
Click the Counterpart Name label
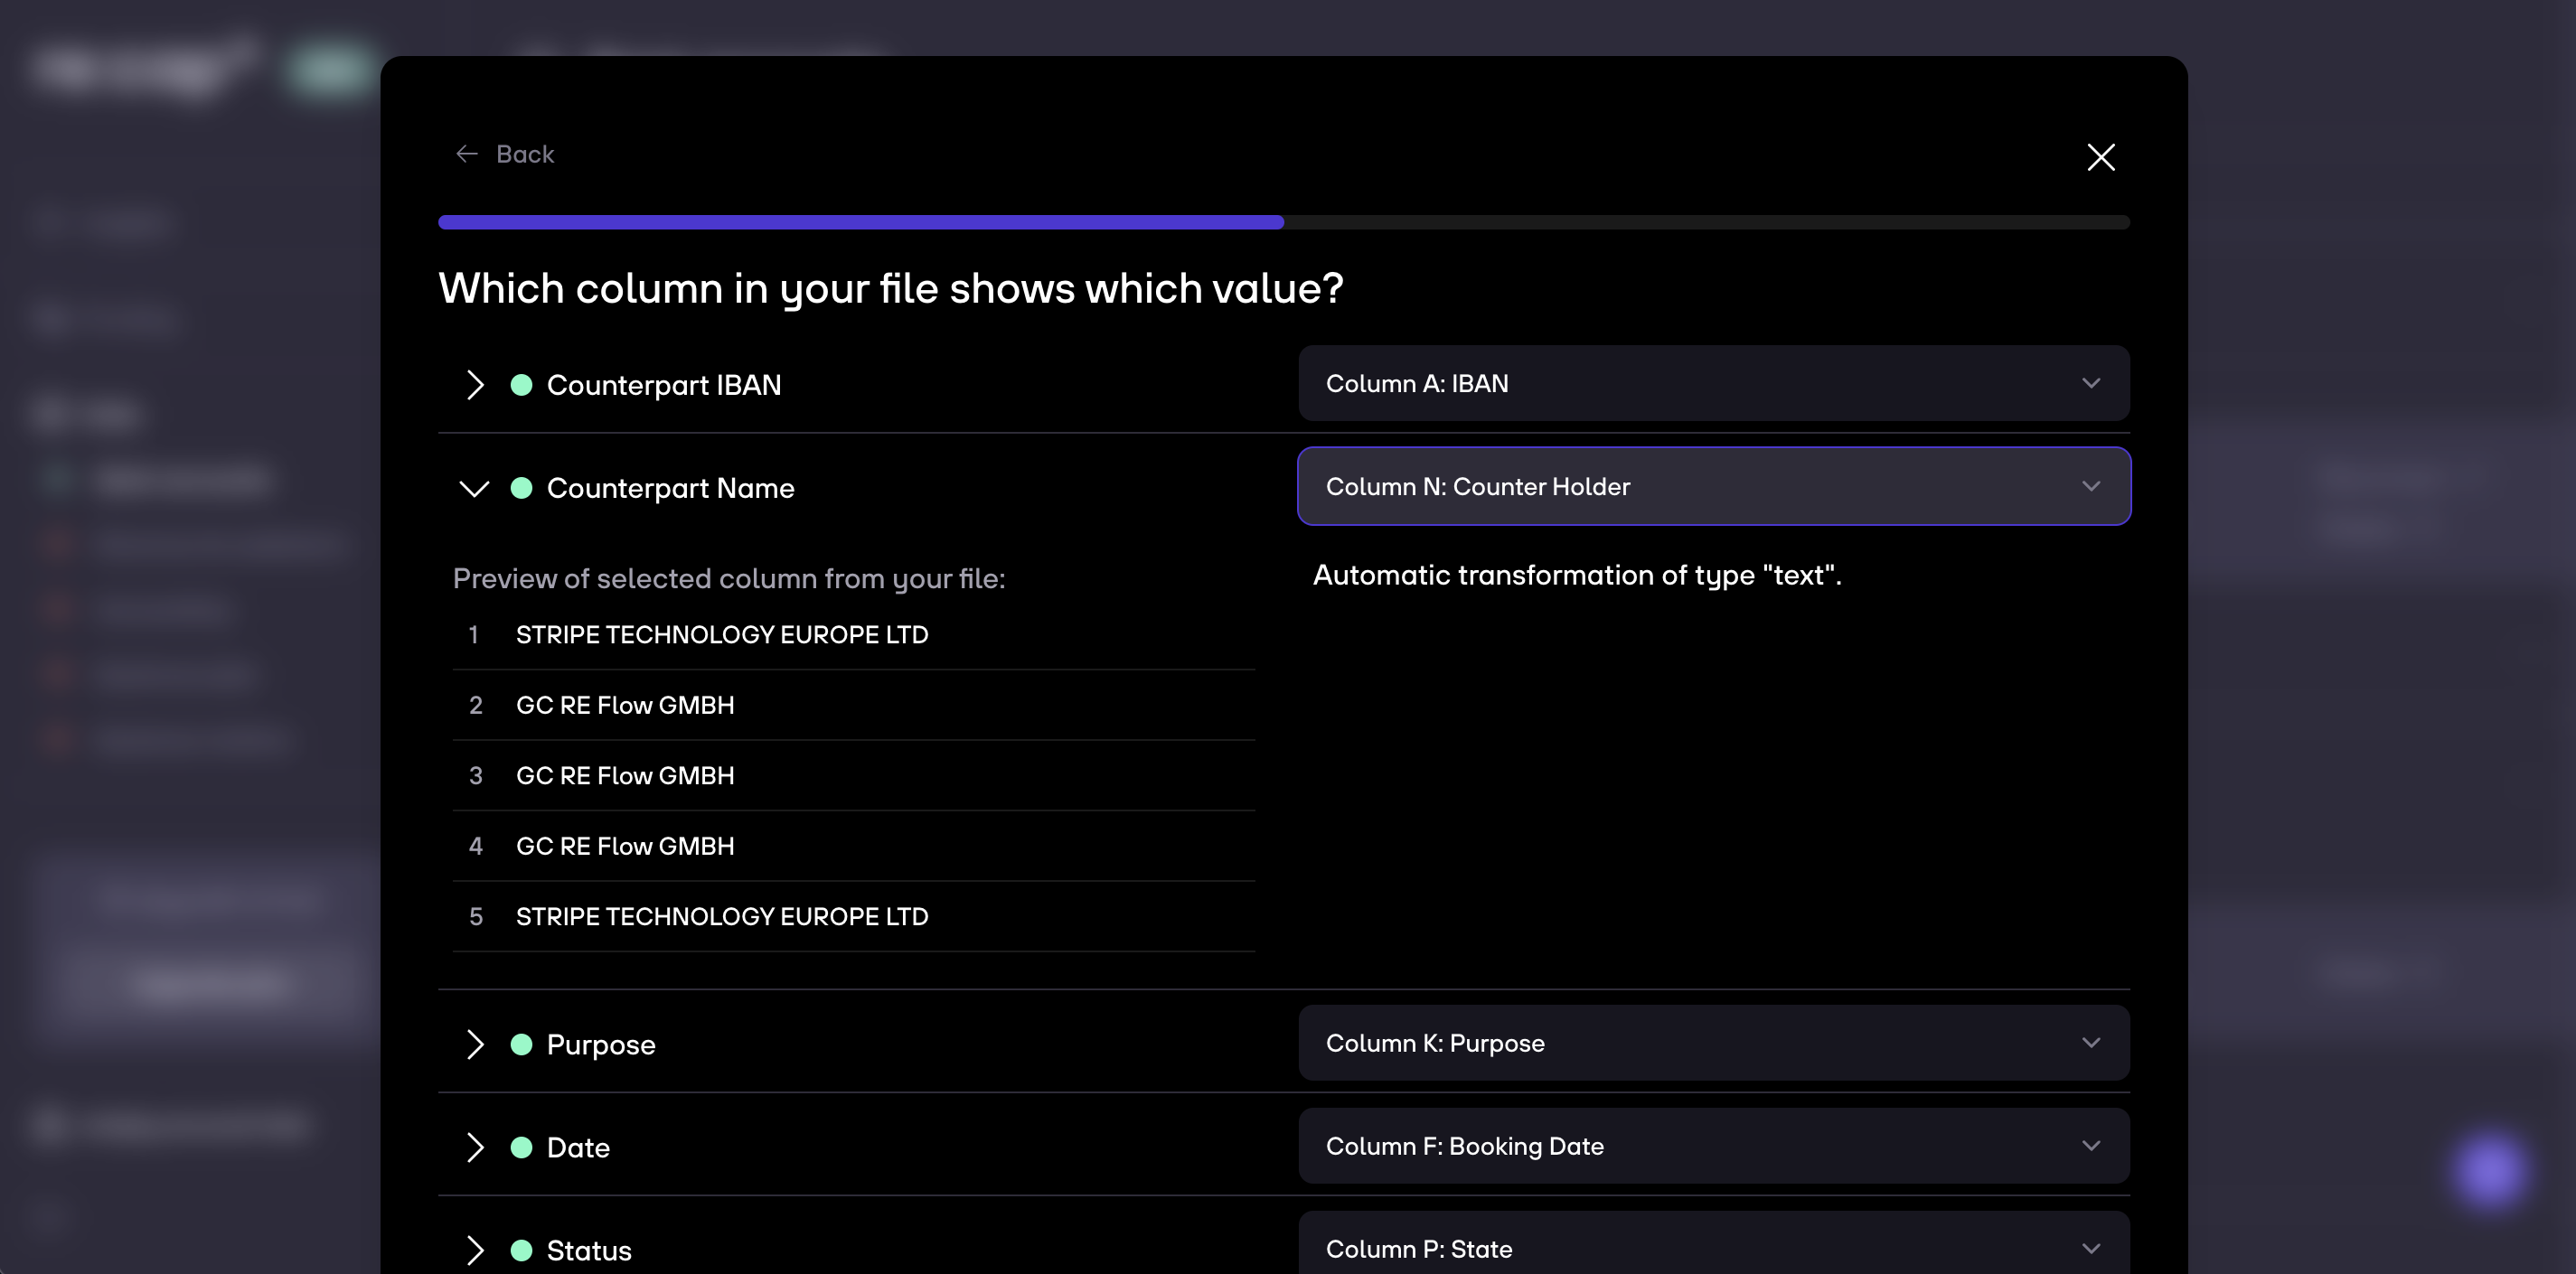pyautogui.click(x=670, y=488)
